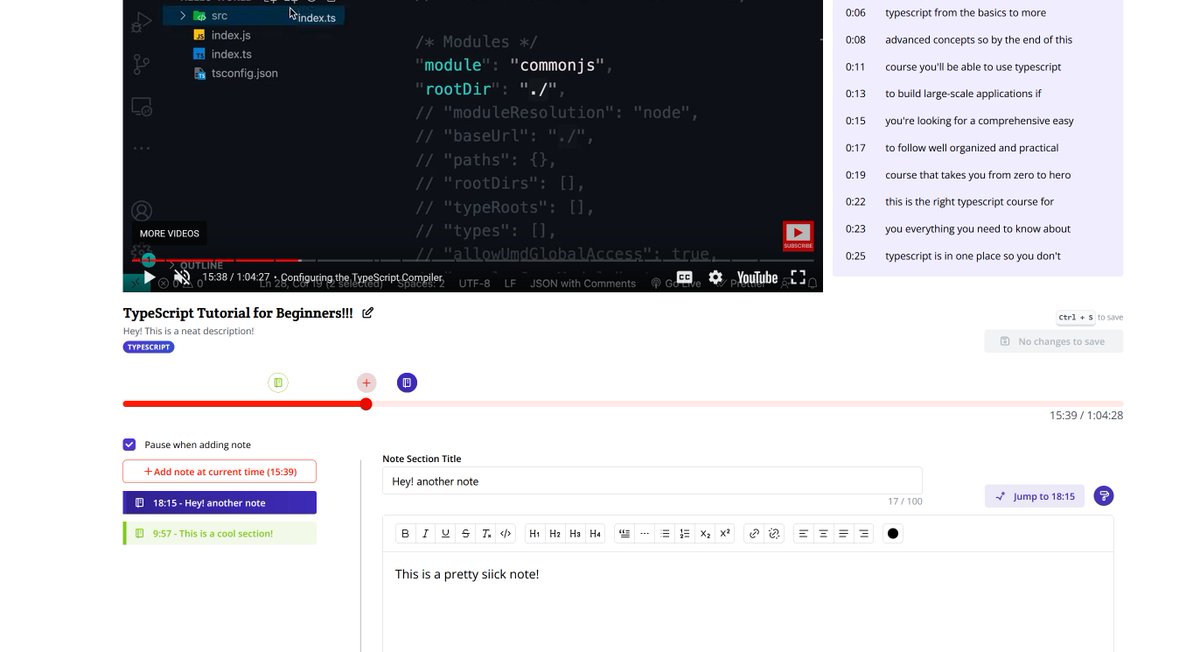Viewport: 1200px width, 652px height.
Task: Click the red timeline slider handle
Action: [x=366, y=404]
